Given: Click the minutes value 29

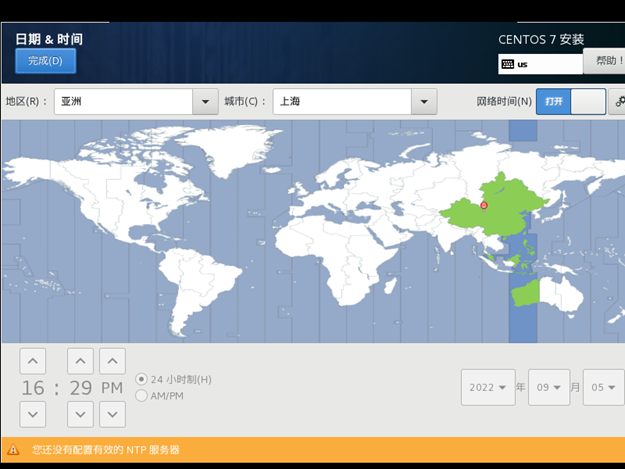Looking at the screenshot, I should pyautogui.click(x=81, y=388).
